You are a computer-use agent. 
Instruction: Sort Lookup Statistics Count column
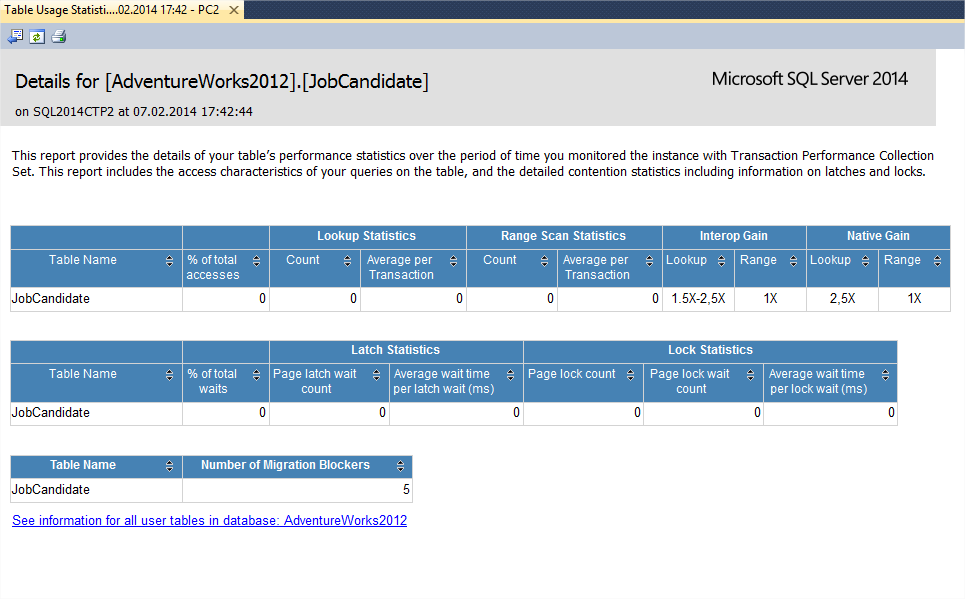[x=347, y=261]
